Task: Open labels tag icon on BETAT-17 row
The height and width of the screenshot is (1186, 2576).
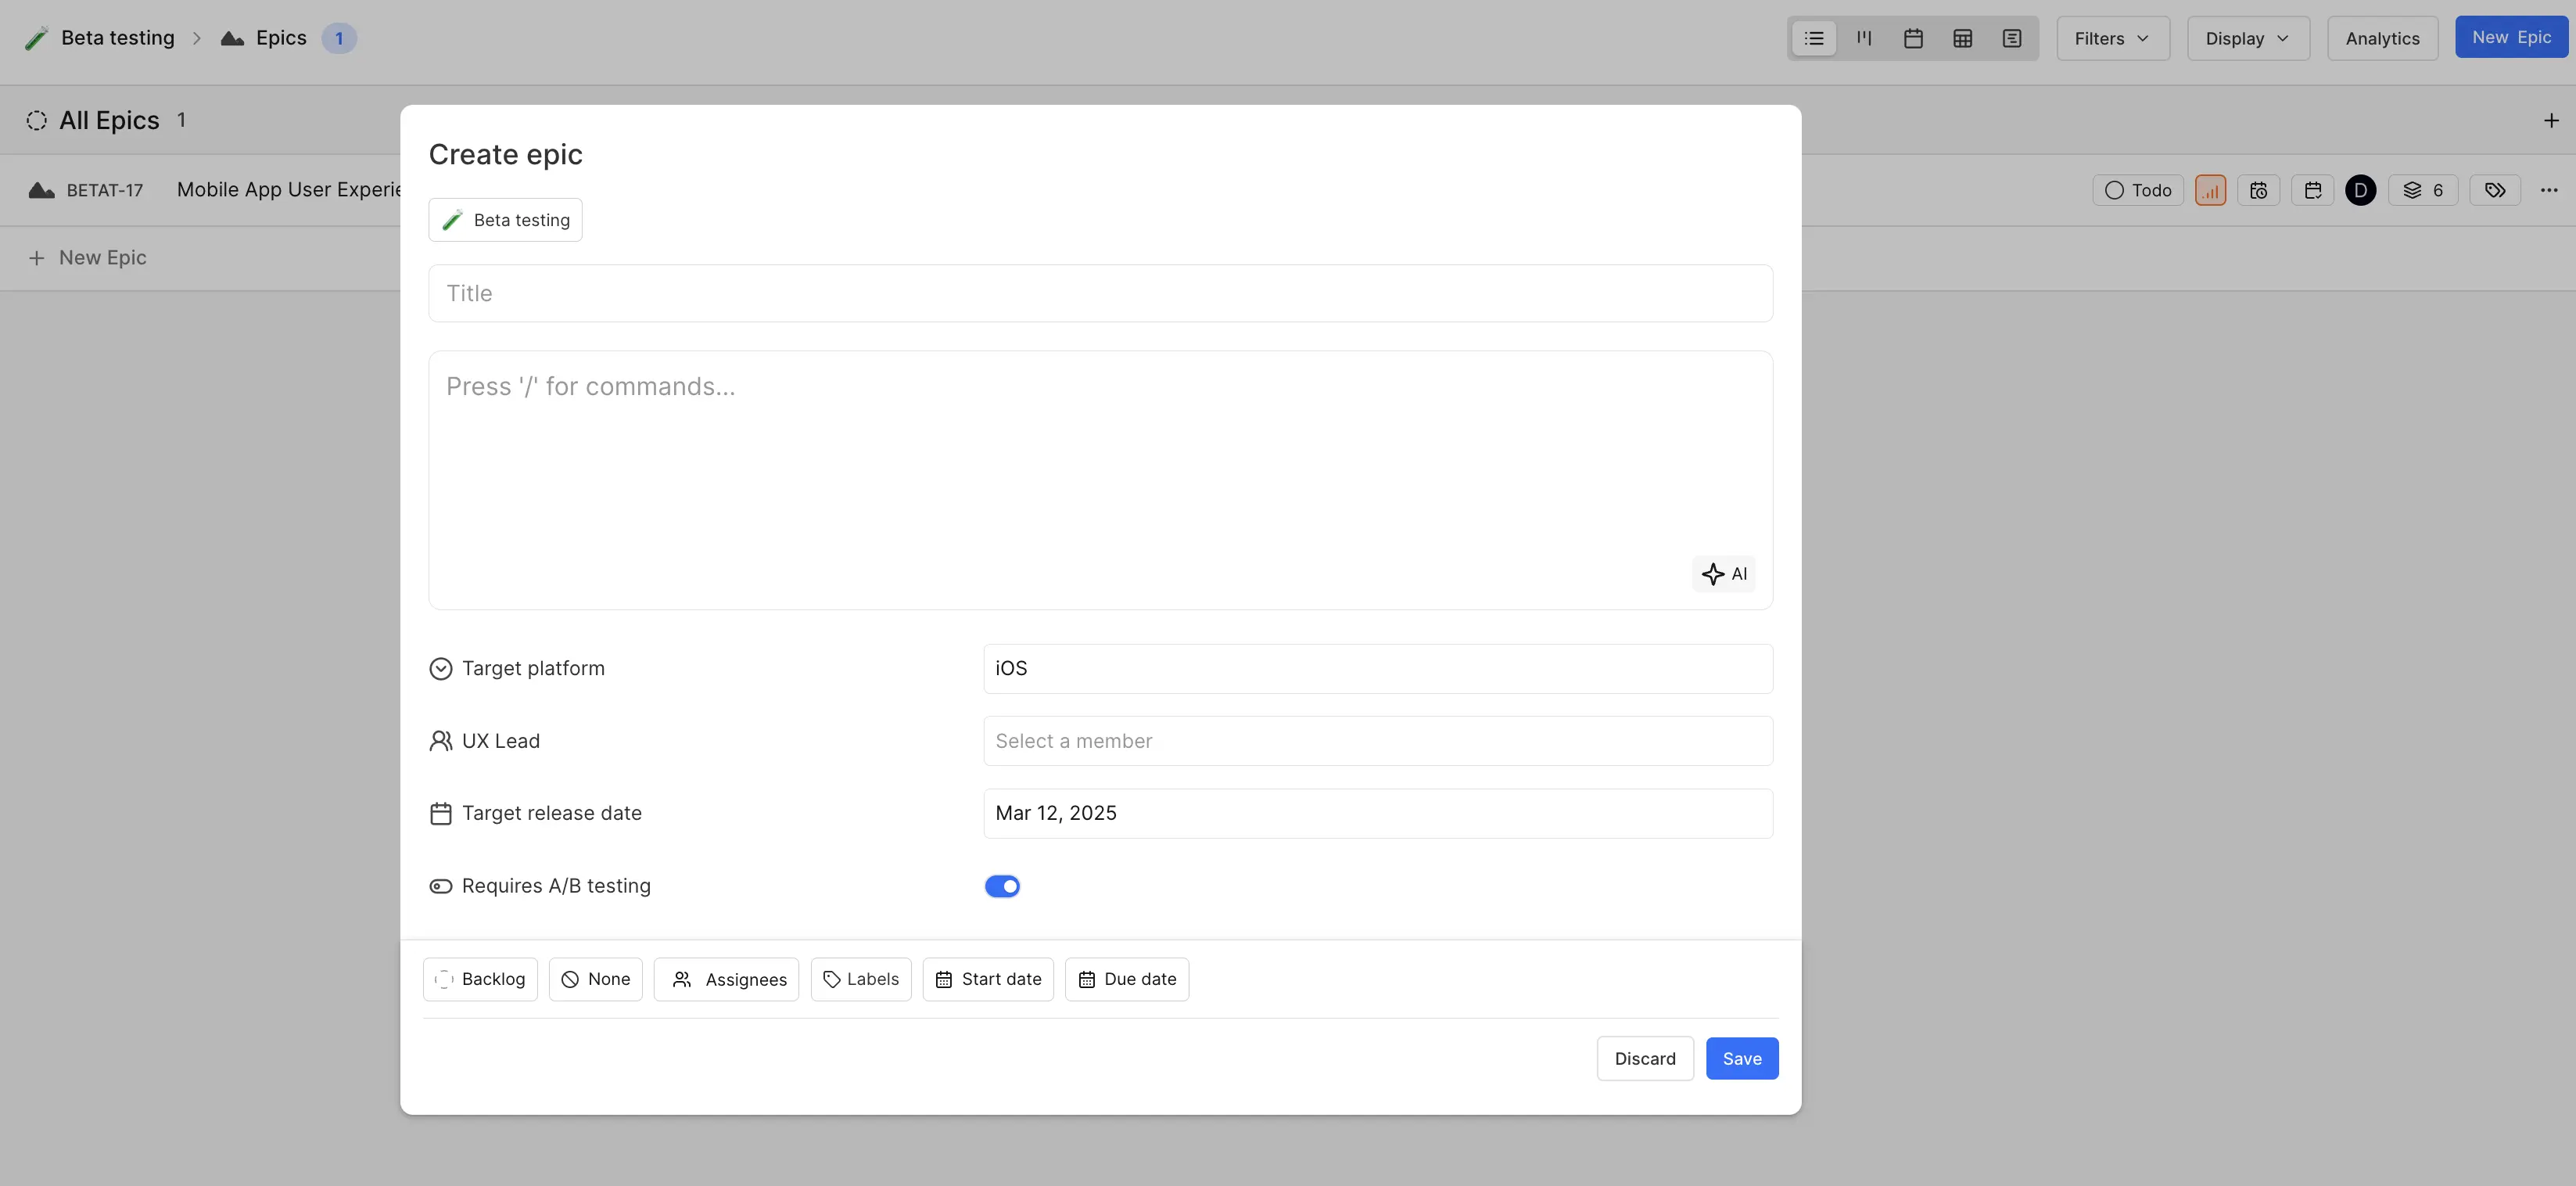Action: click(2495, 190)
